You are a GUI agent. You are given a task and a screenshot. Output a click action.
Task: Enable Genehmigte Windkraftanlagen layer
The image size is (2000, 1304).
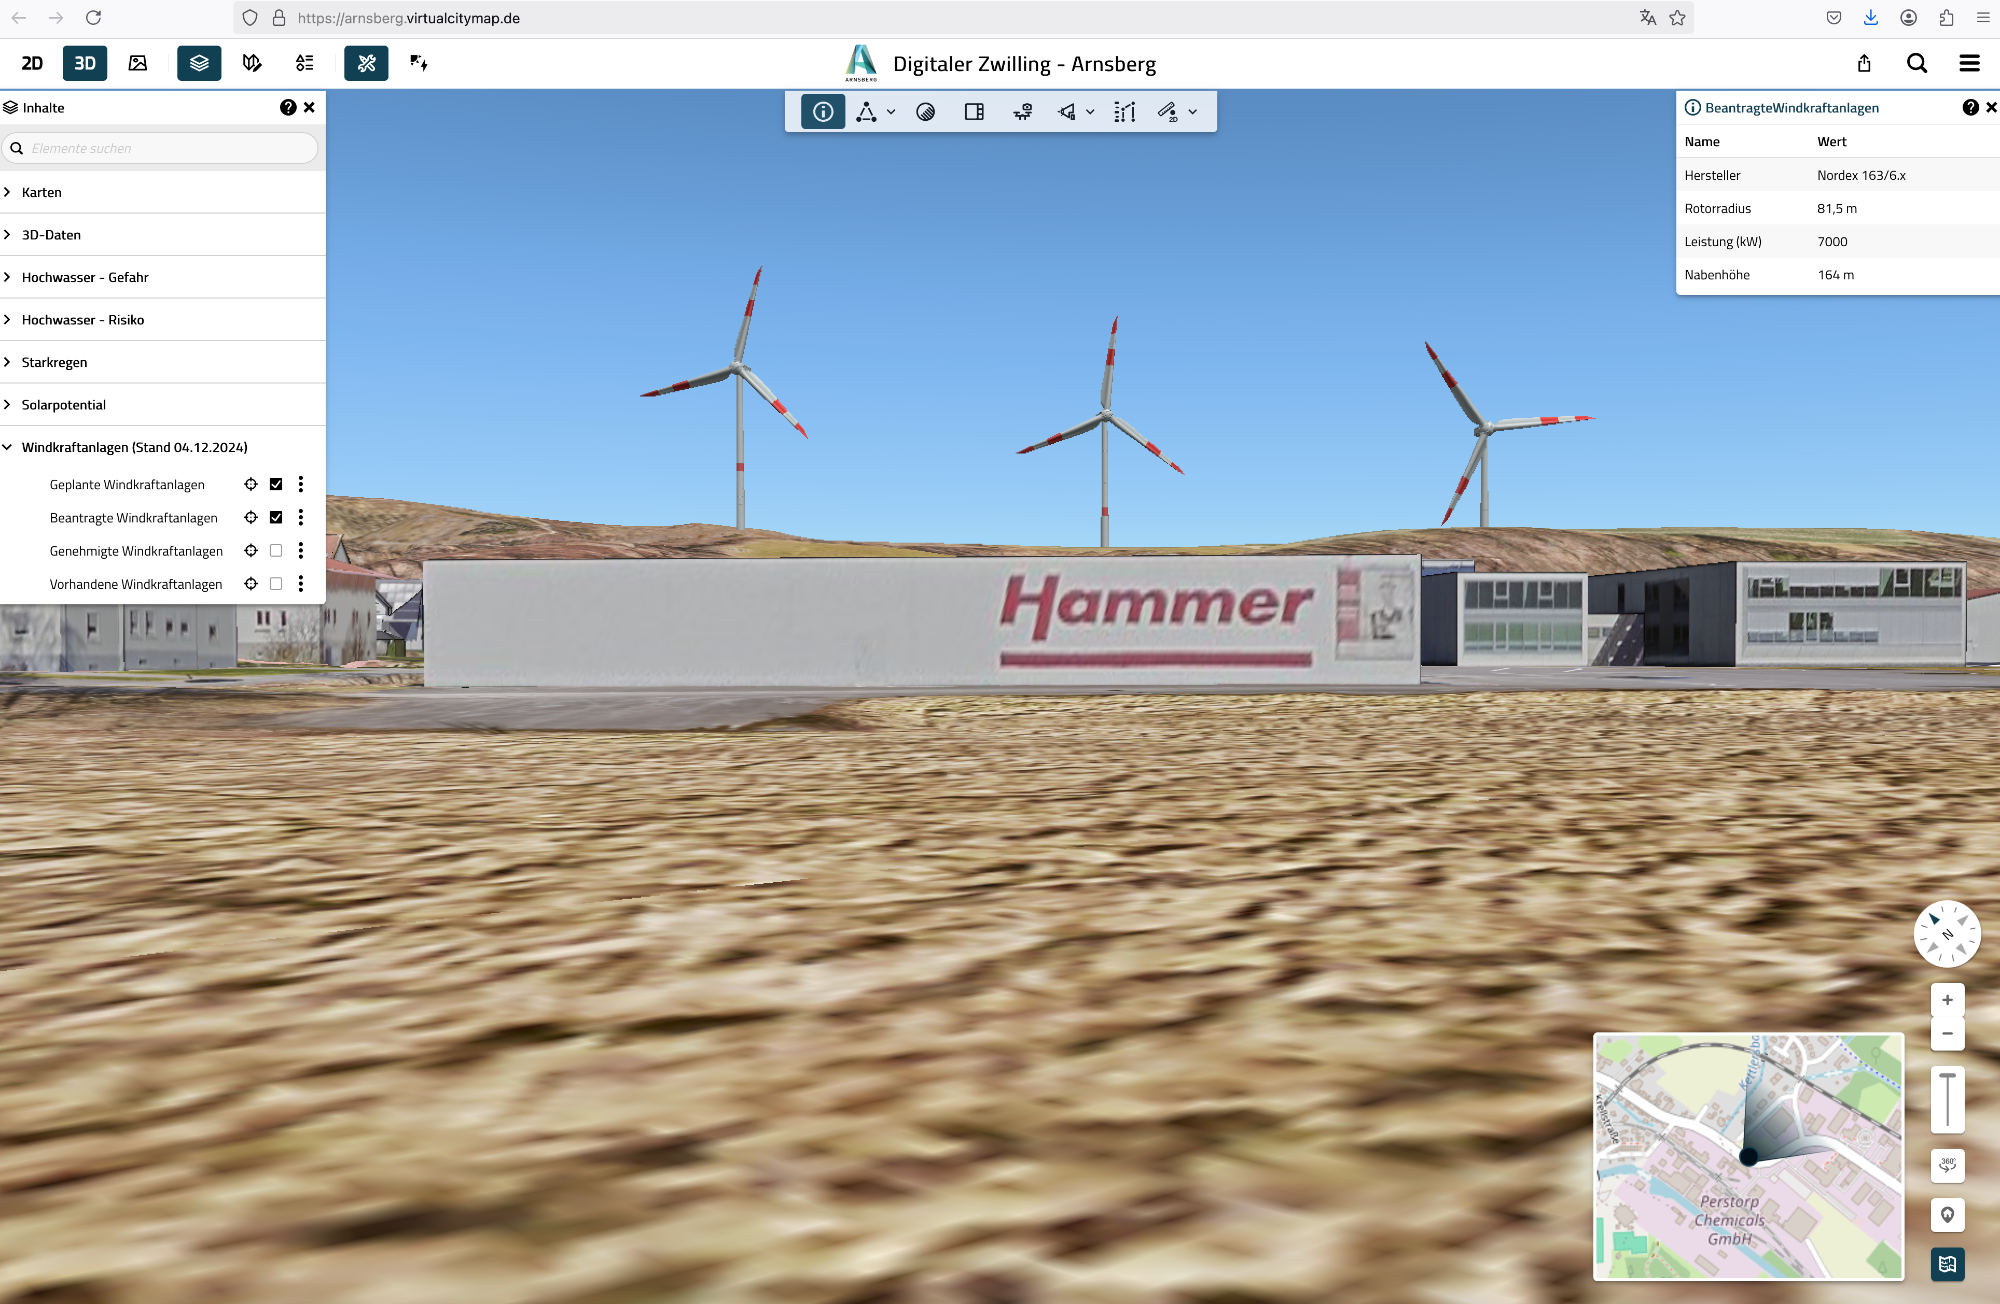276,551
